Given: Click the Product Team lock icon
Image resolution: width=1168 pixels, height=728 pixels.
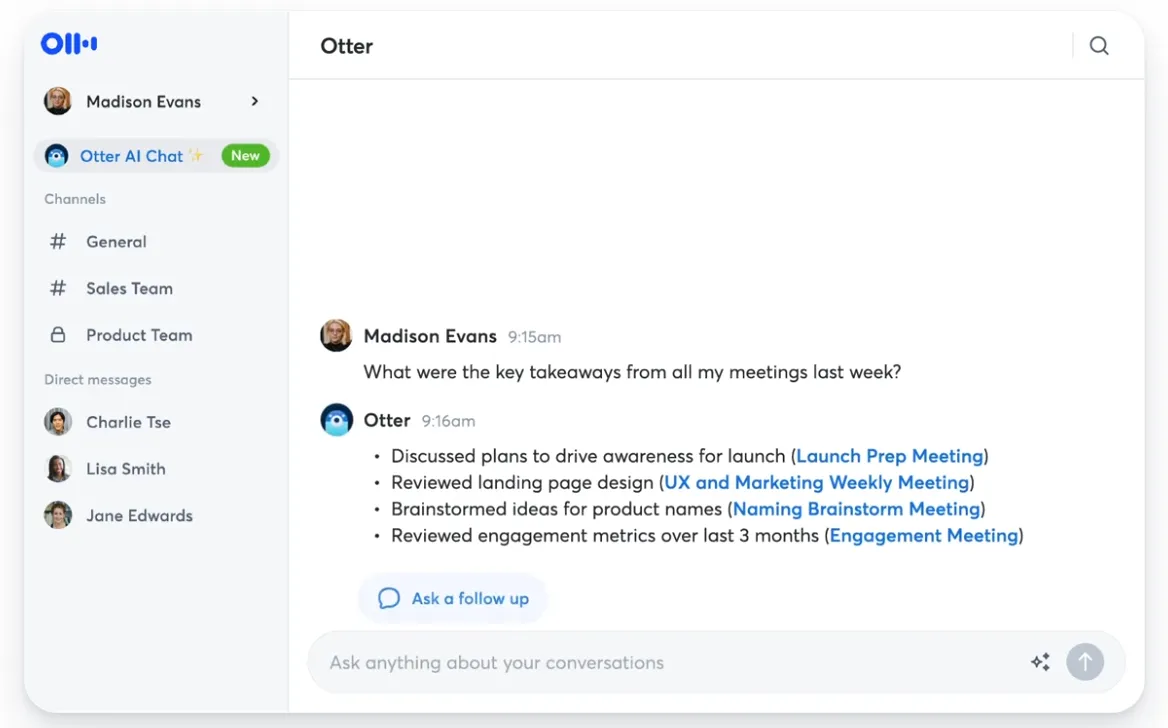Looking at the screenshot, I should [58, 335].
